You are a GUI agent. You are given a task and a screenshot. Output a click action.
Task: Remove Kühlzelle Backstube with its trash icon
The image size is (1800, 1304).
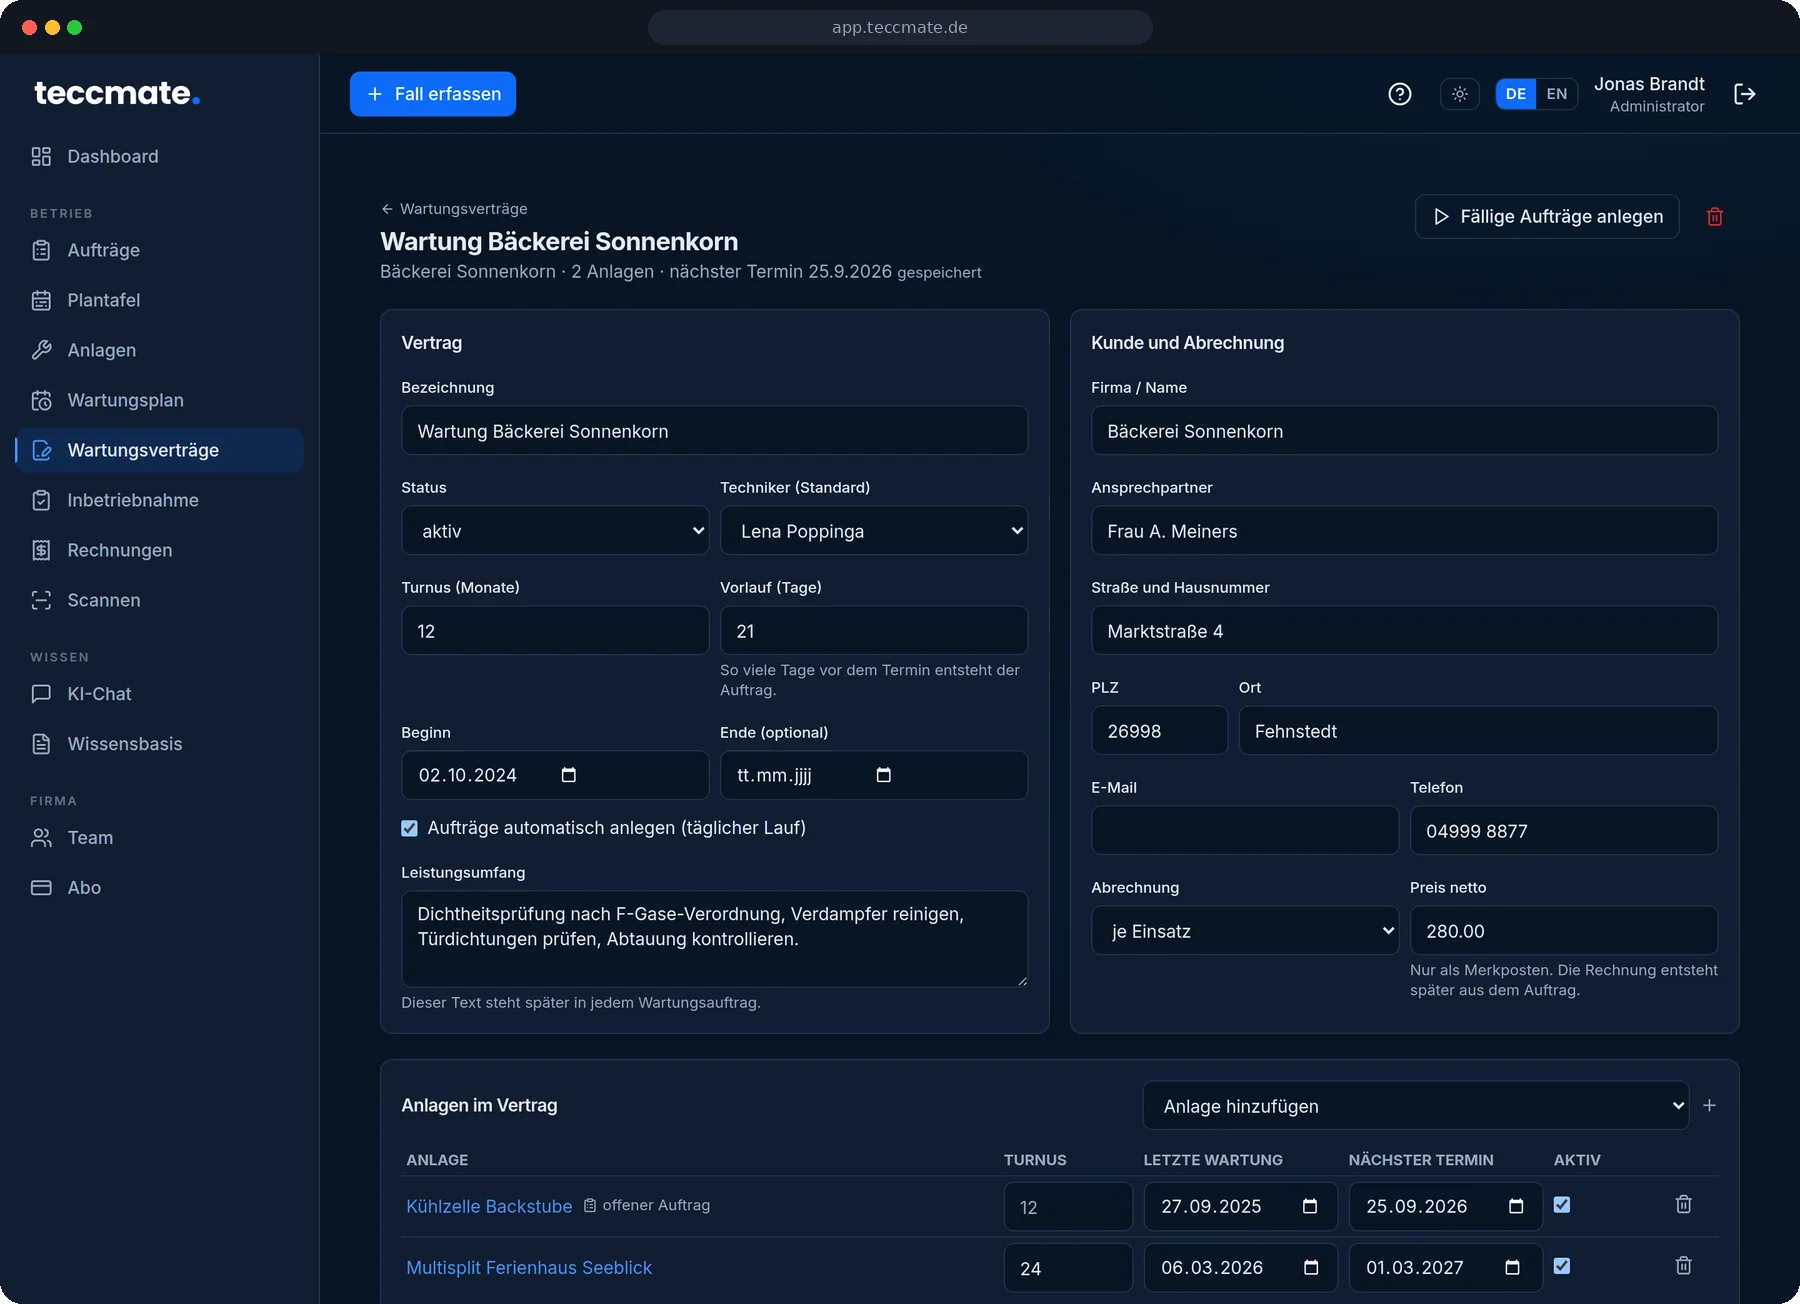click(1684, 1205)
